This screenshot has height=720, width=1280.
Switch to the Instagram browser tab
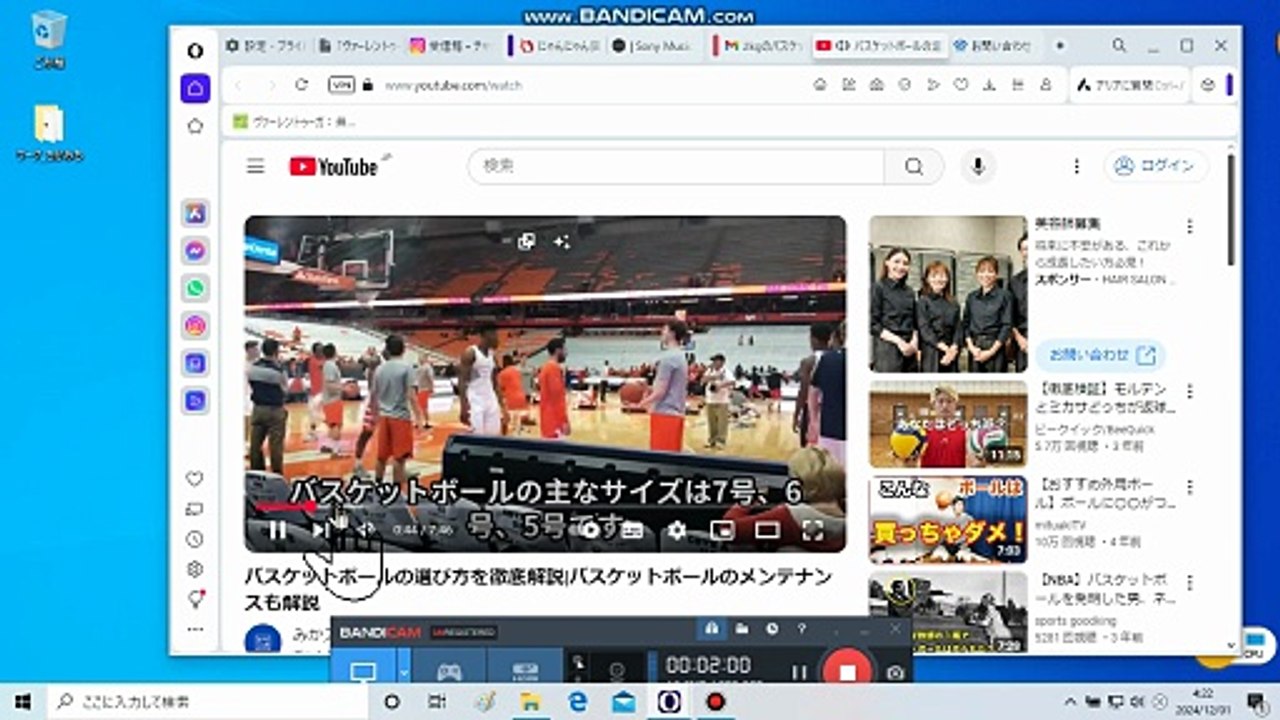(x=450, y=46)
